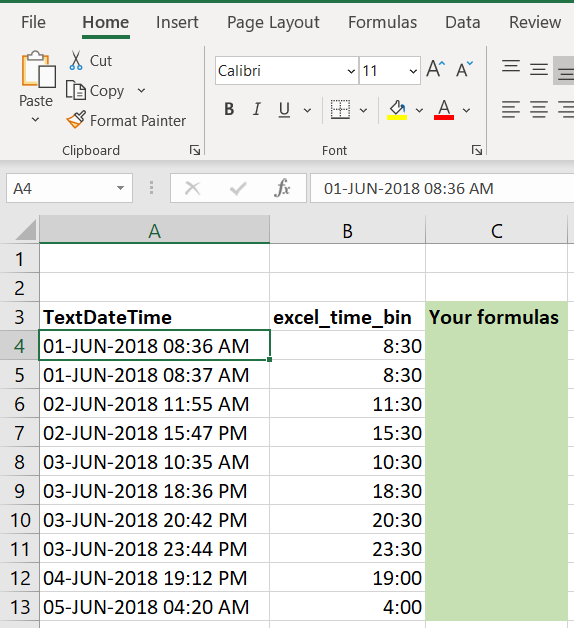Select time bin cell 11:30
This screenshot has width=574, height=628.
pos(347,404)
